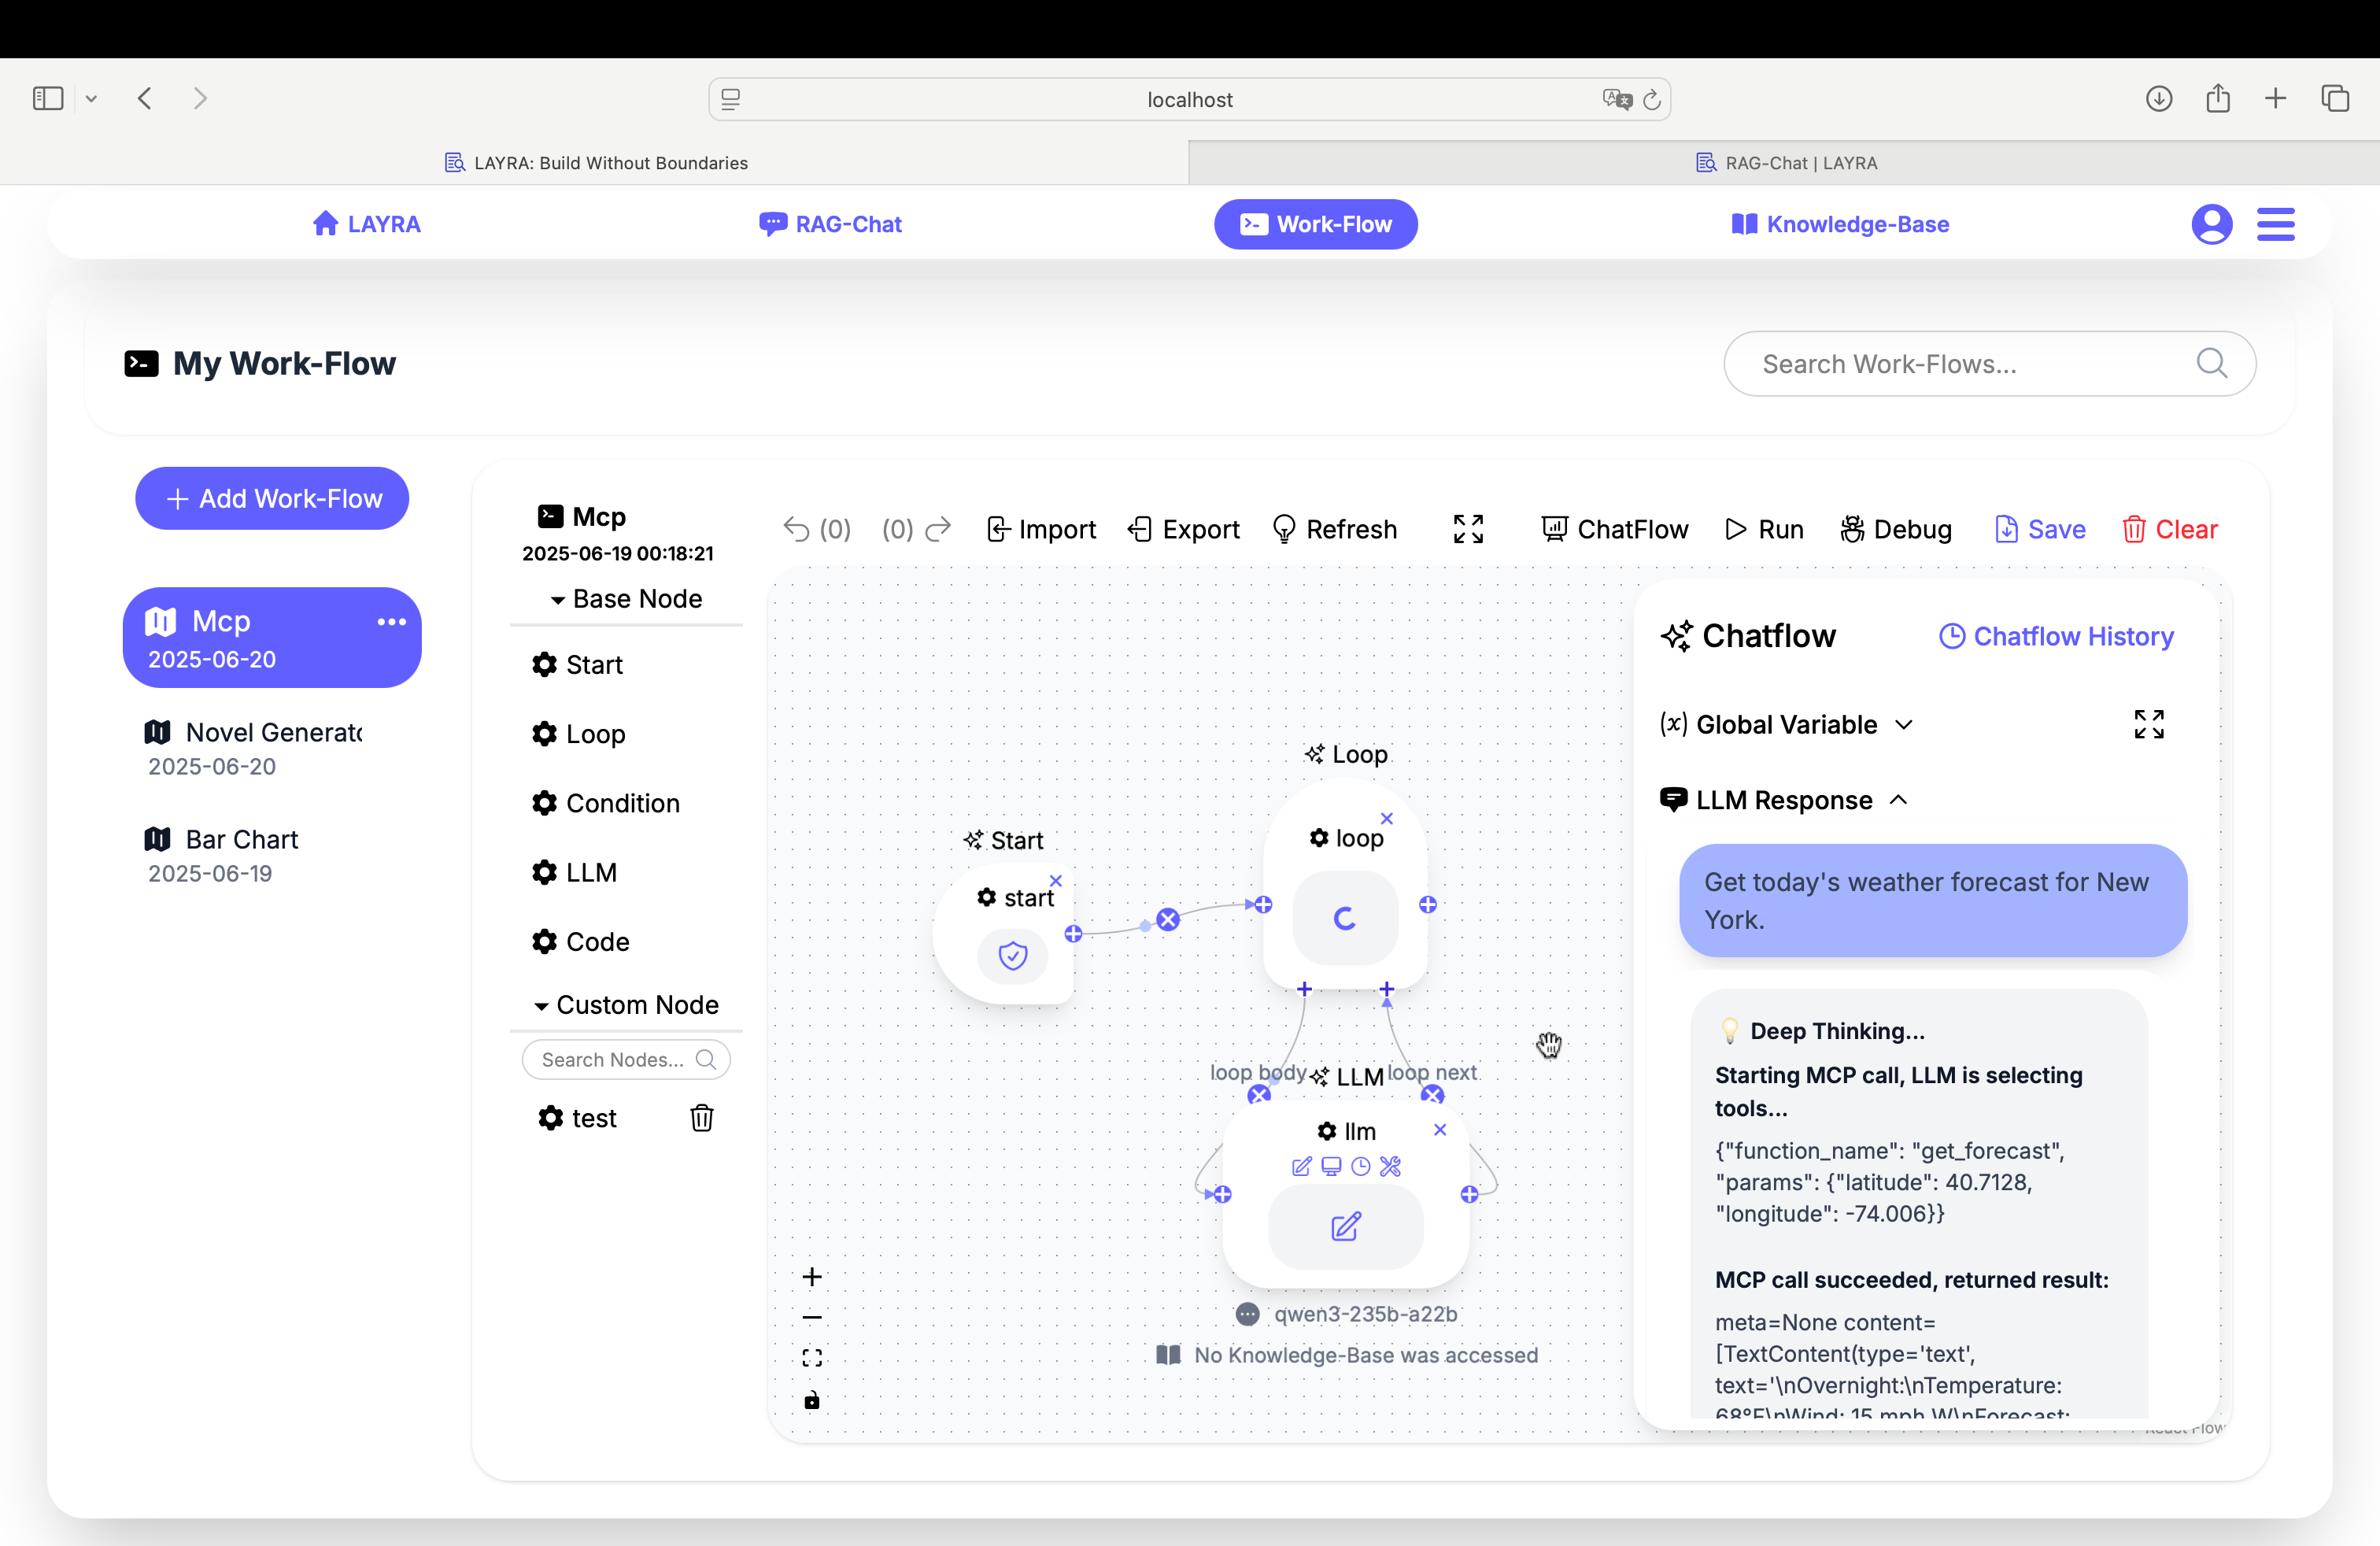Delete the test custom node

pyautogui.click(x=701, y=1118)
